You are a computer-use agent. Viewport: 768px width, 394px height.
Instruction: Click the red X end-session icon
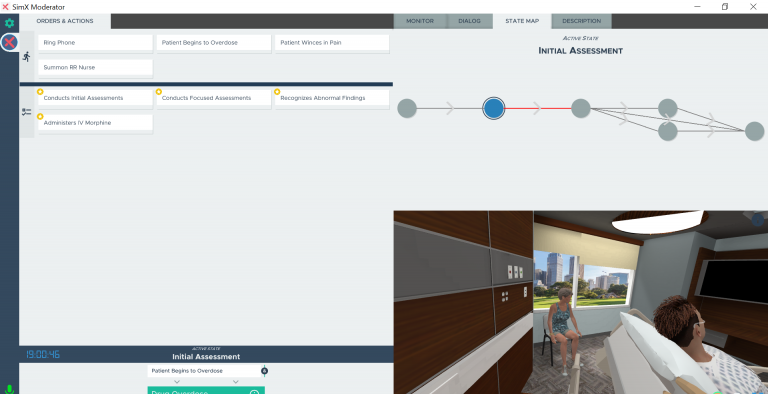[9, 42]
